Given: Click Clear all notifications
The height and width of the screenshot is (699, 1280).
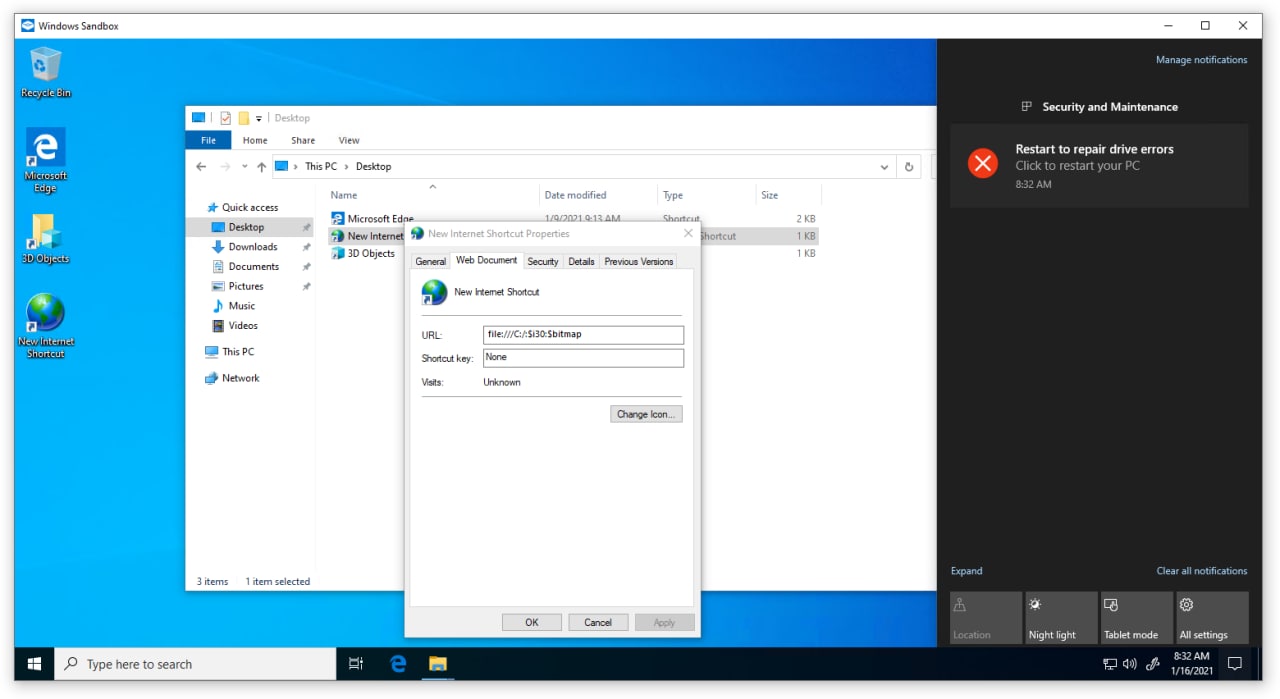Looking at the screenshot, I should click(1202, 571).
